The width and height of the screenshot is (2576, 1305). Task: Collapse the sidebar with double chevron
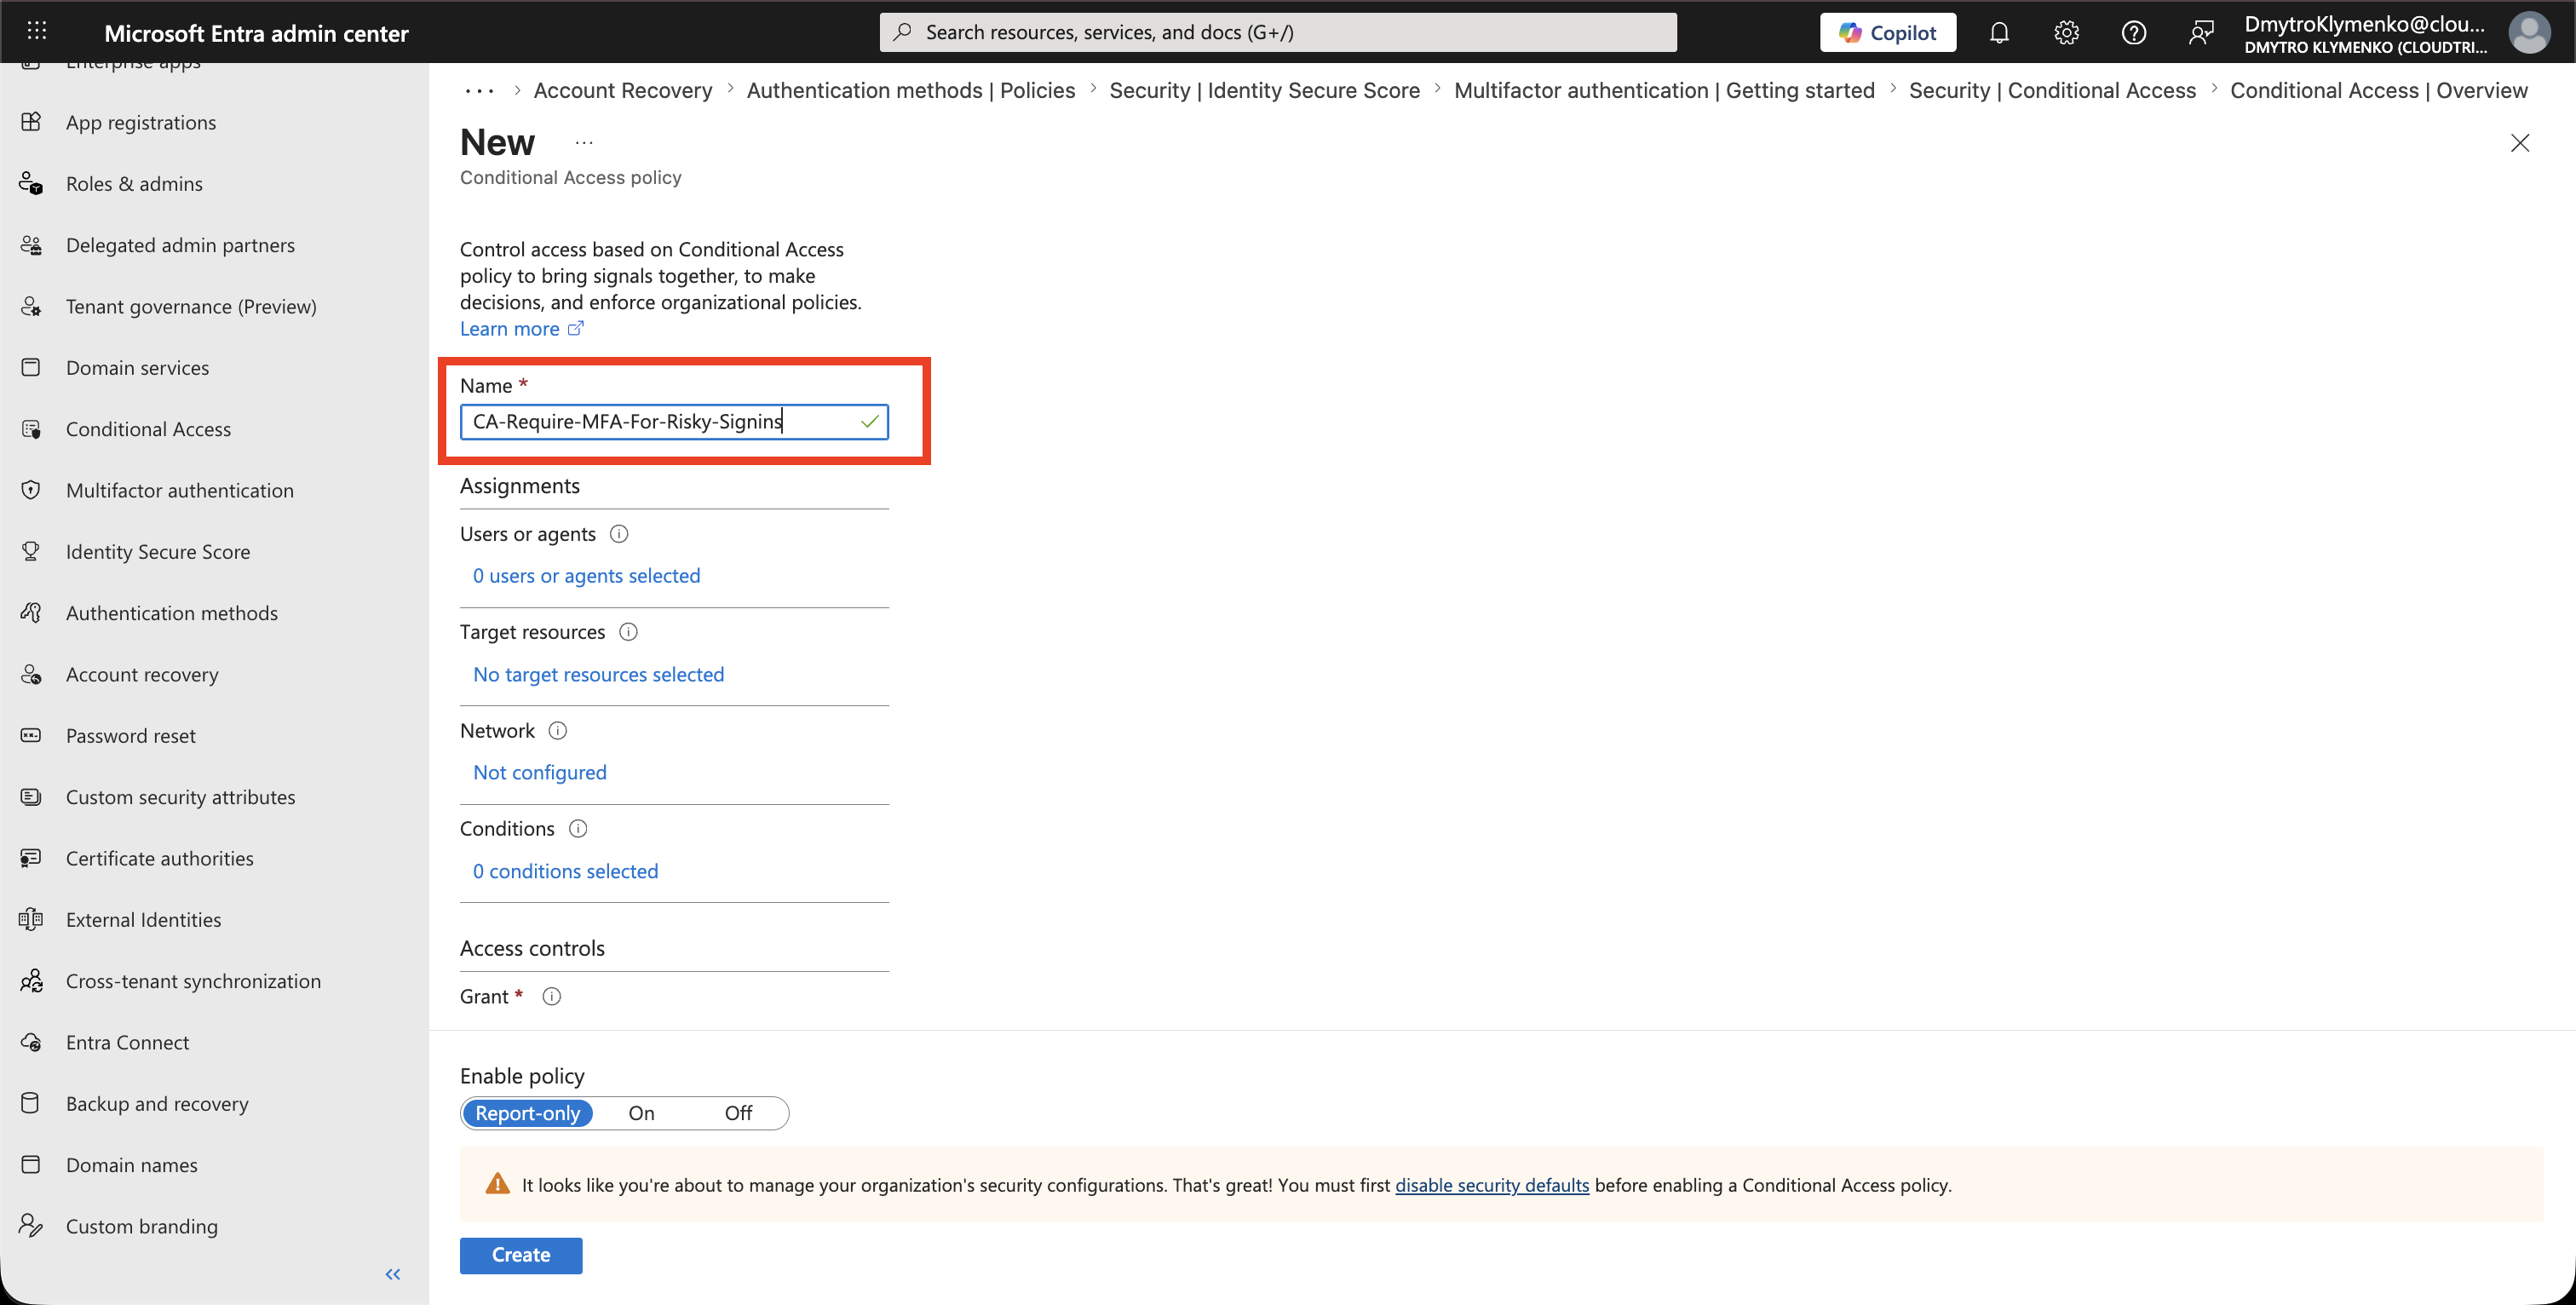tap(393, 1274)
